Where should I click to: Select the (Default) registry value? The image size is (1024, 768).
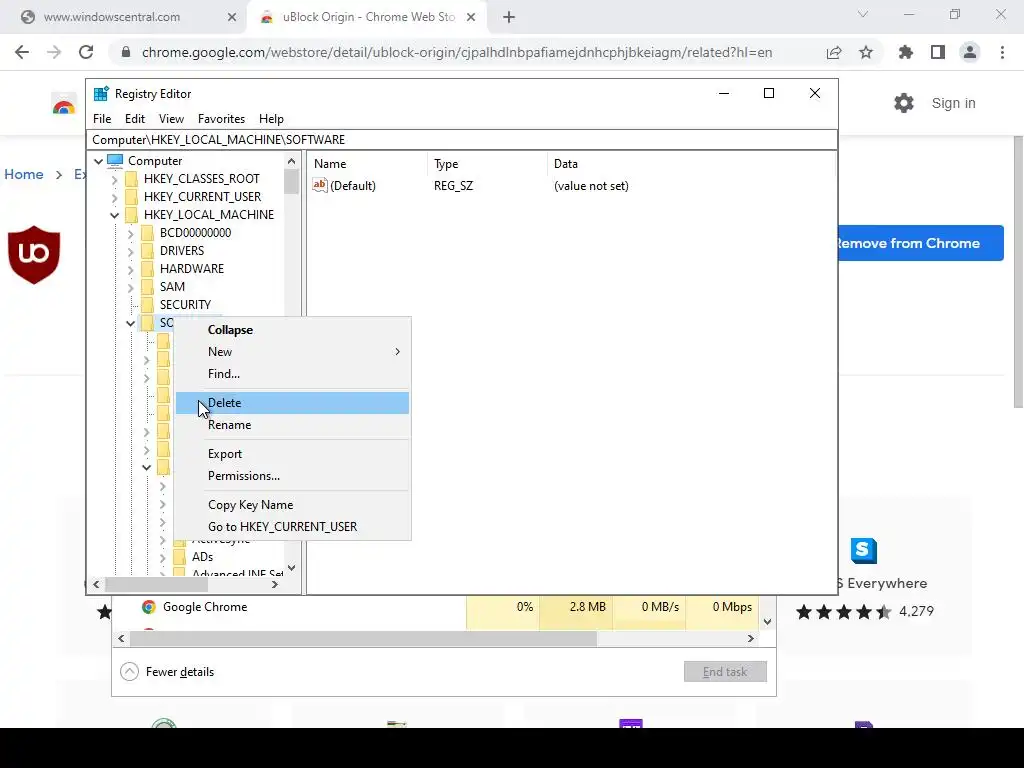point(353,186)
